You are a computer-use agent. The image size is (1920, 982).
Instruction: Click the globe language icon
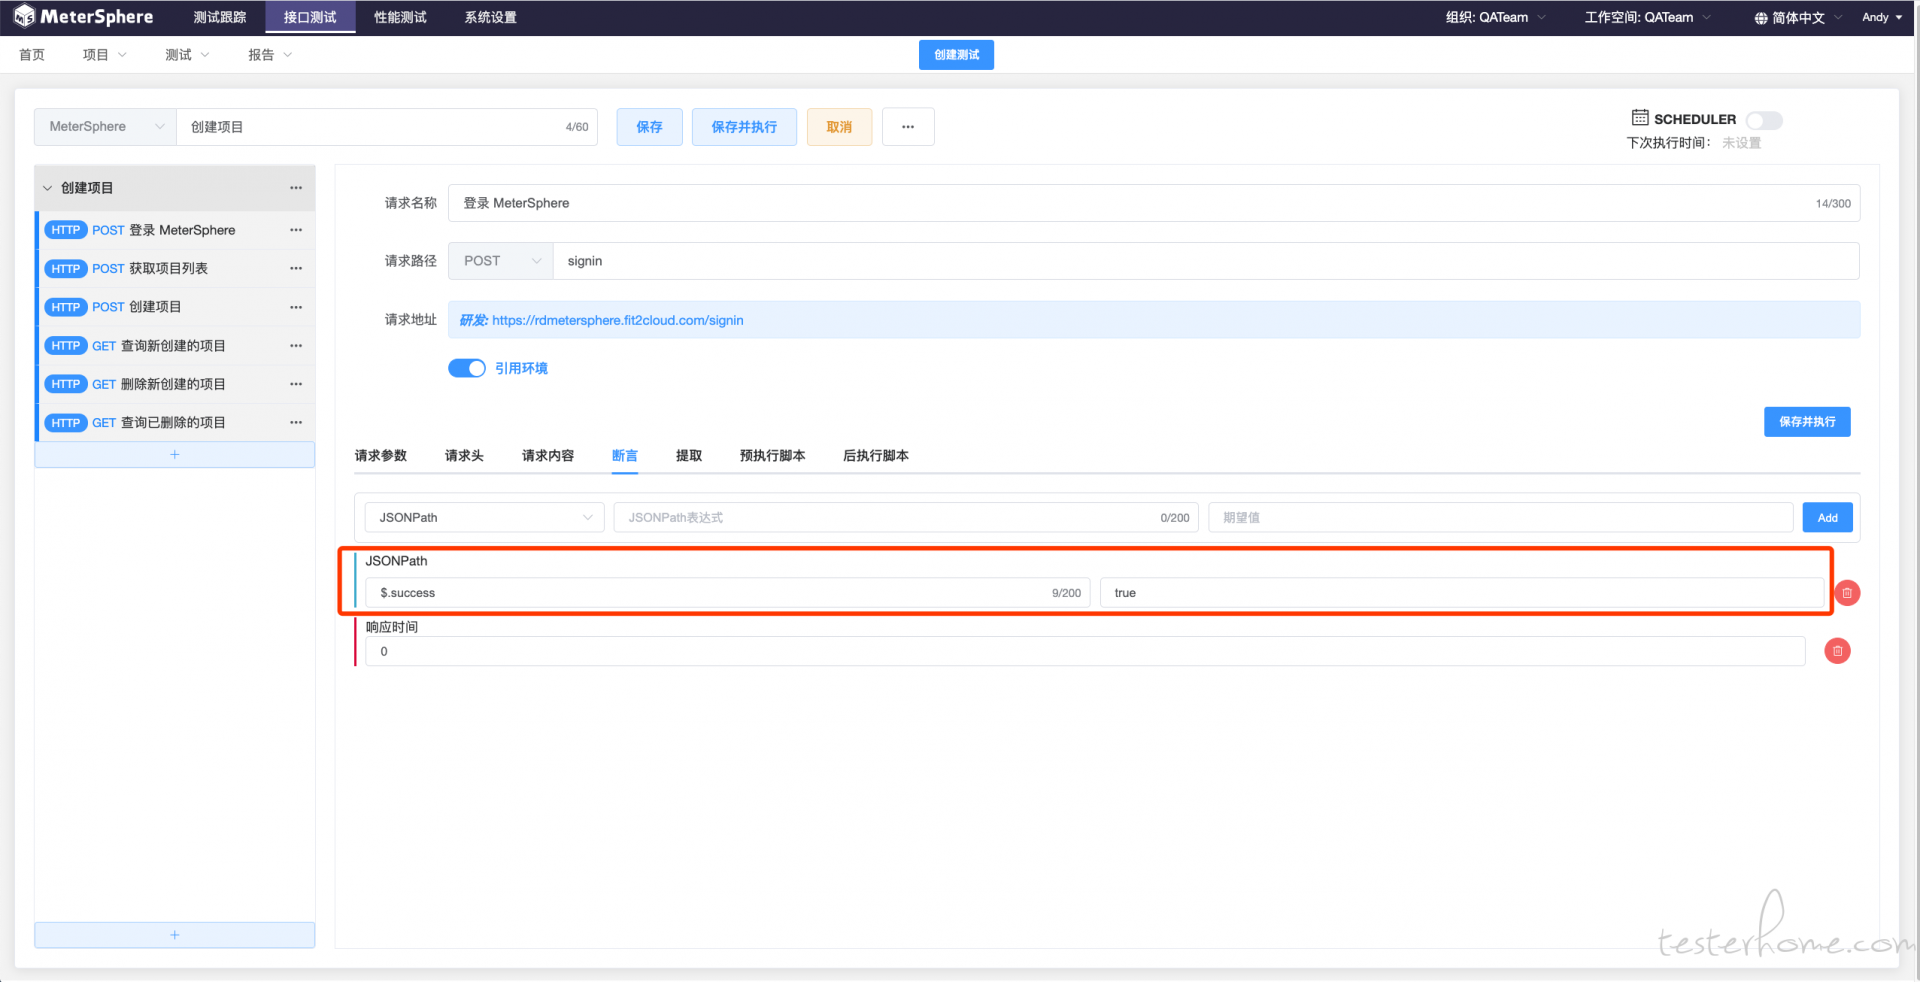(1761, 18)
